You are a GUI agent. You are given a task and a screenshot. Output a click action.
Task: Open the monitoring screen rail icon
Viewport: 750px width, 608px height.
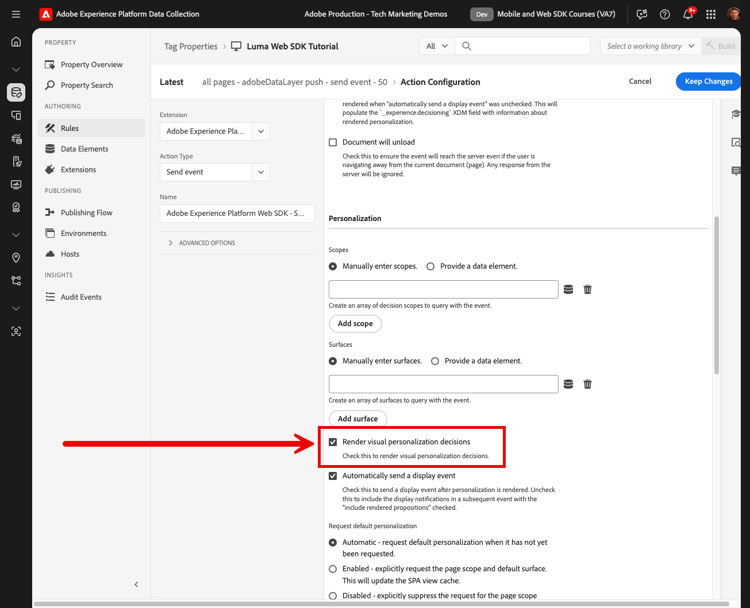16,184
